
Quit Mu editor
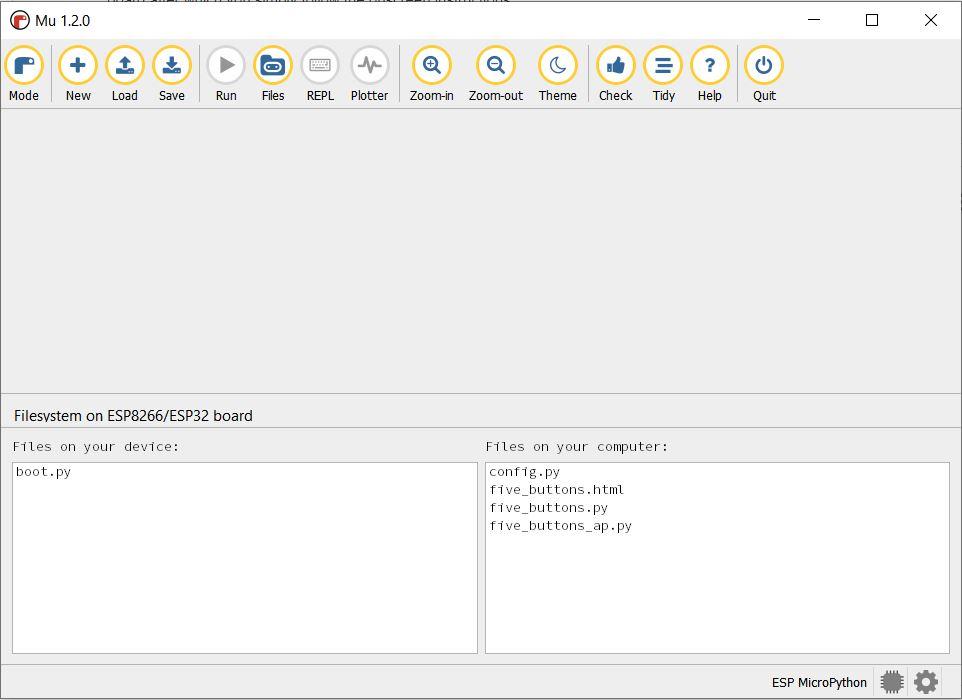click(764, 74)
